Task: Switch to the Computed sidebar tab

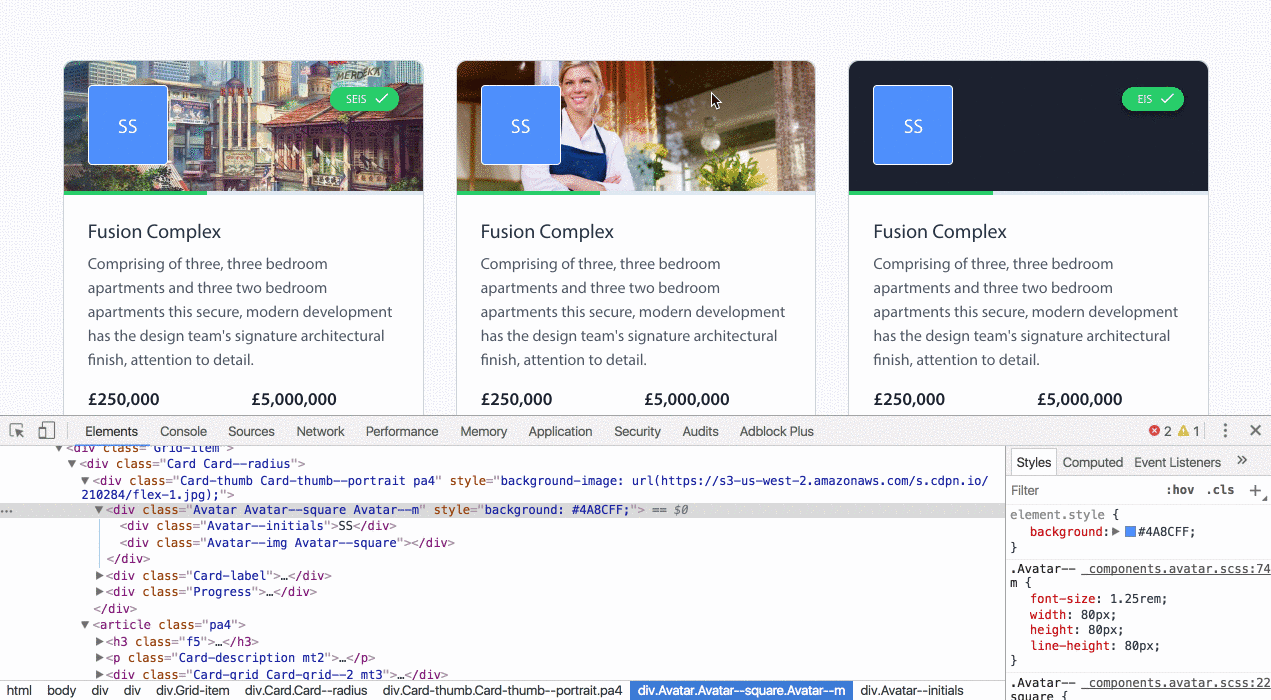Action: pyautogui.click(x=1093, y=462)
